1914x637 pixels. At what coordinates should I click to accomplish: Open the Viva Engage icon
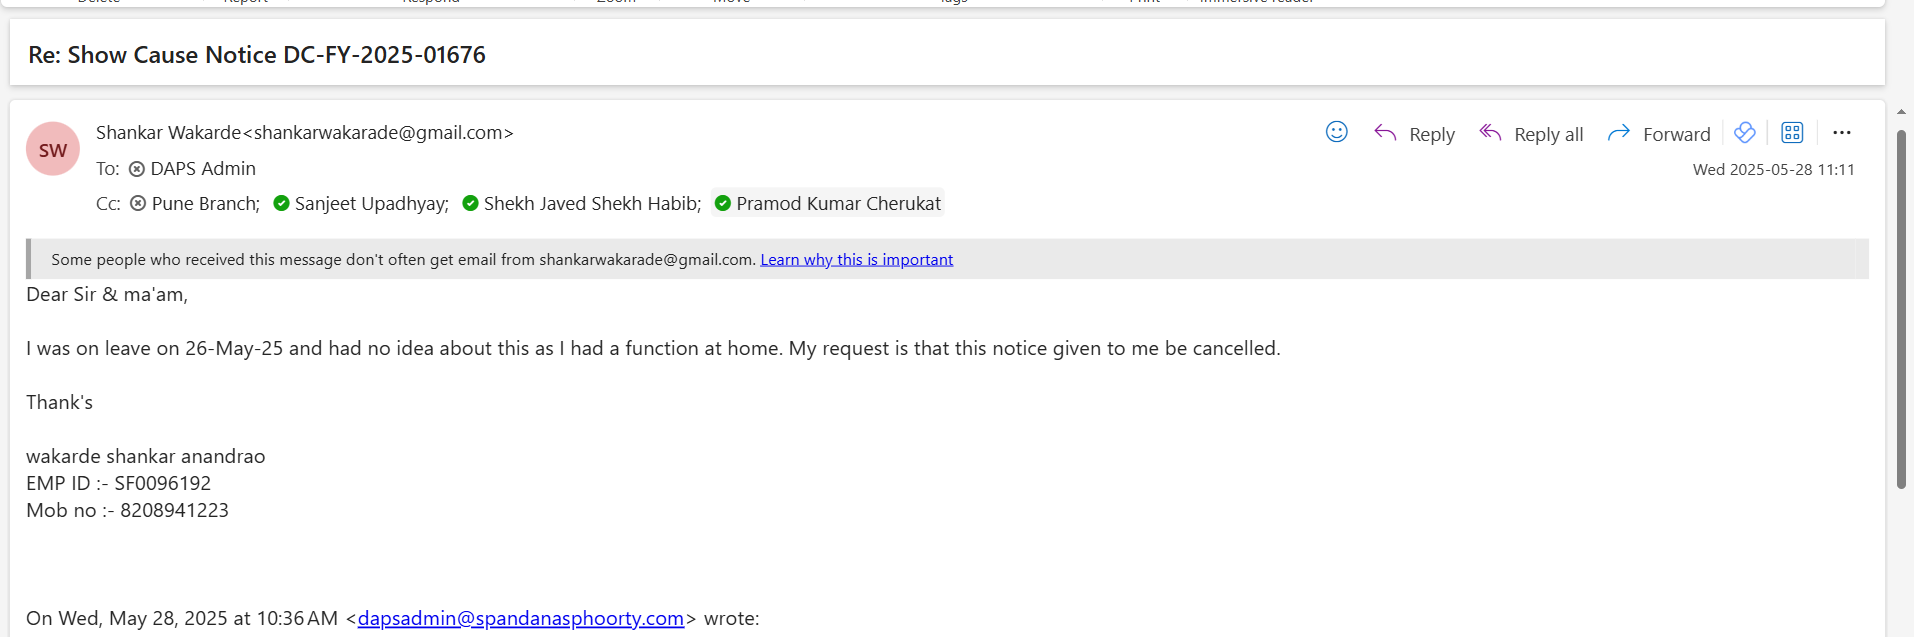pyautogui.click(x=1745, y=133)
